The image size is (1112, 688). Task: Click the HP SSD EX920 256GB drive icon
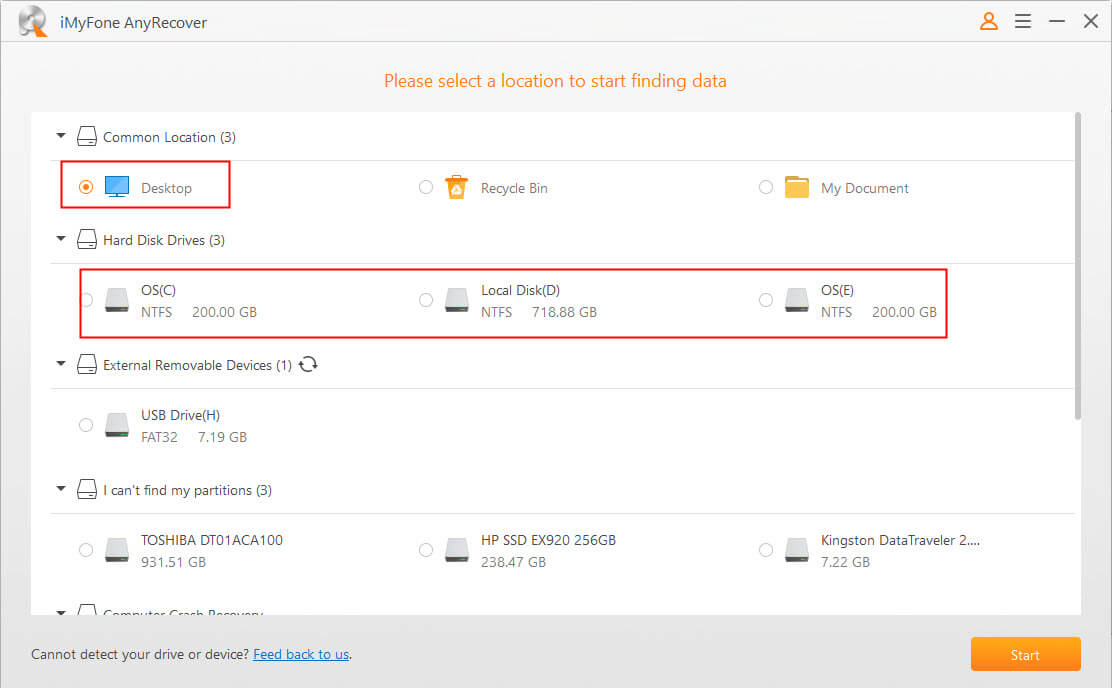coord(457,550)
